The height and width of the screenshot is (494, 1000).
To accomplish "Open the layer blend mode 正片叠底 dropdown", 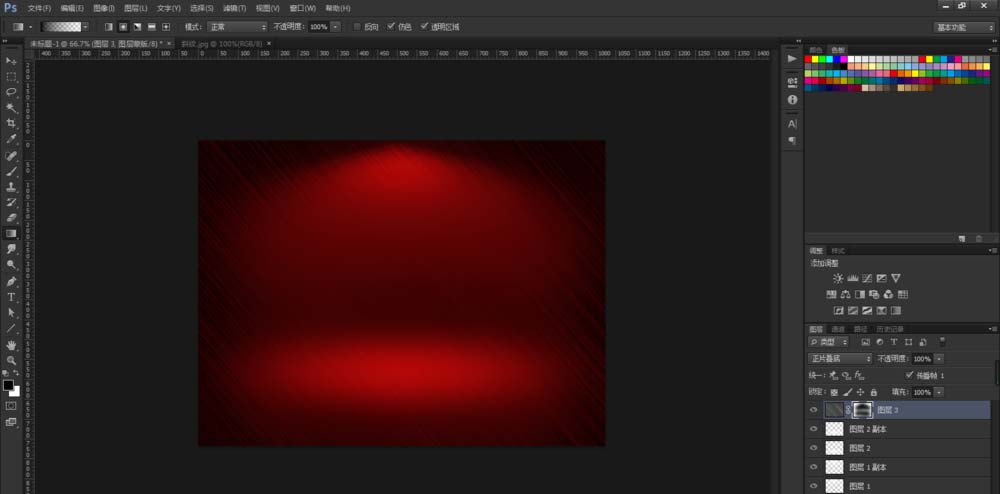I will [x=839, y=358].
